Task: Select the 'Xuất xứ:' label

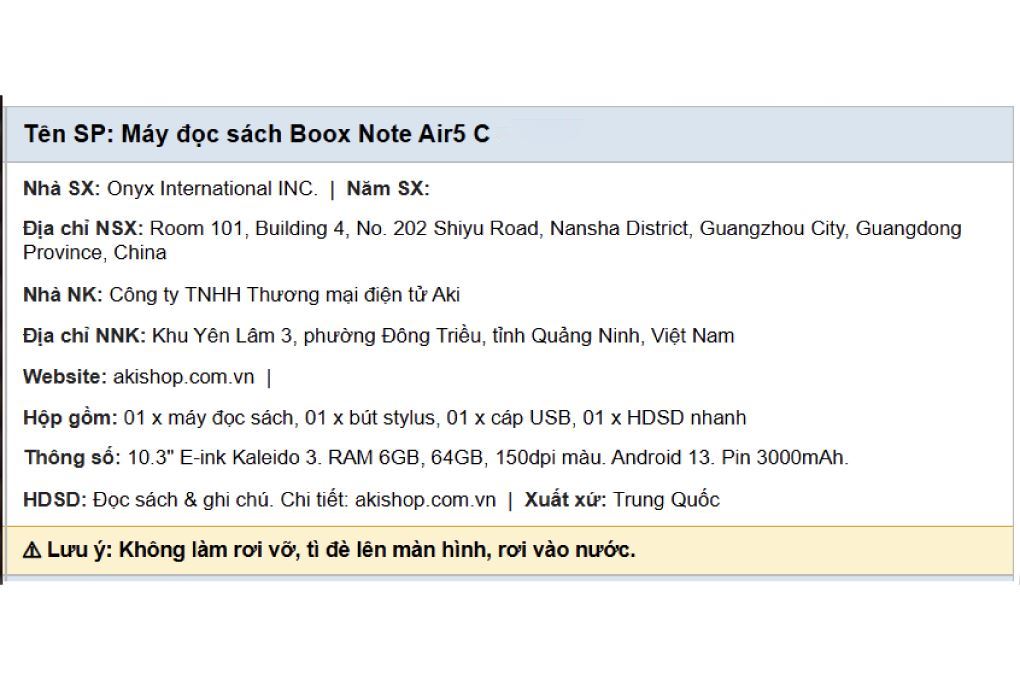Action: click(x=565, y=500)
